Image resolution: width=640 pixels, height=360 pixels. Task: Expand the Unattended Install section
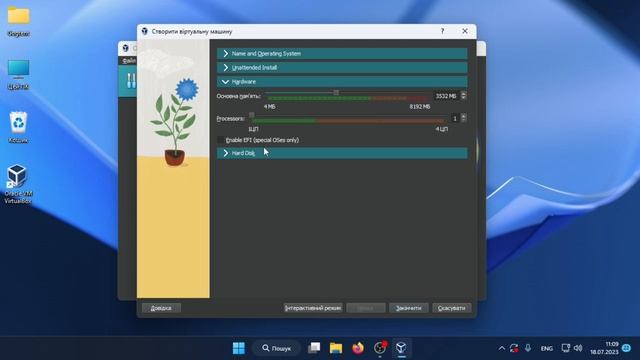[342, 67]
